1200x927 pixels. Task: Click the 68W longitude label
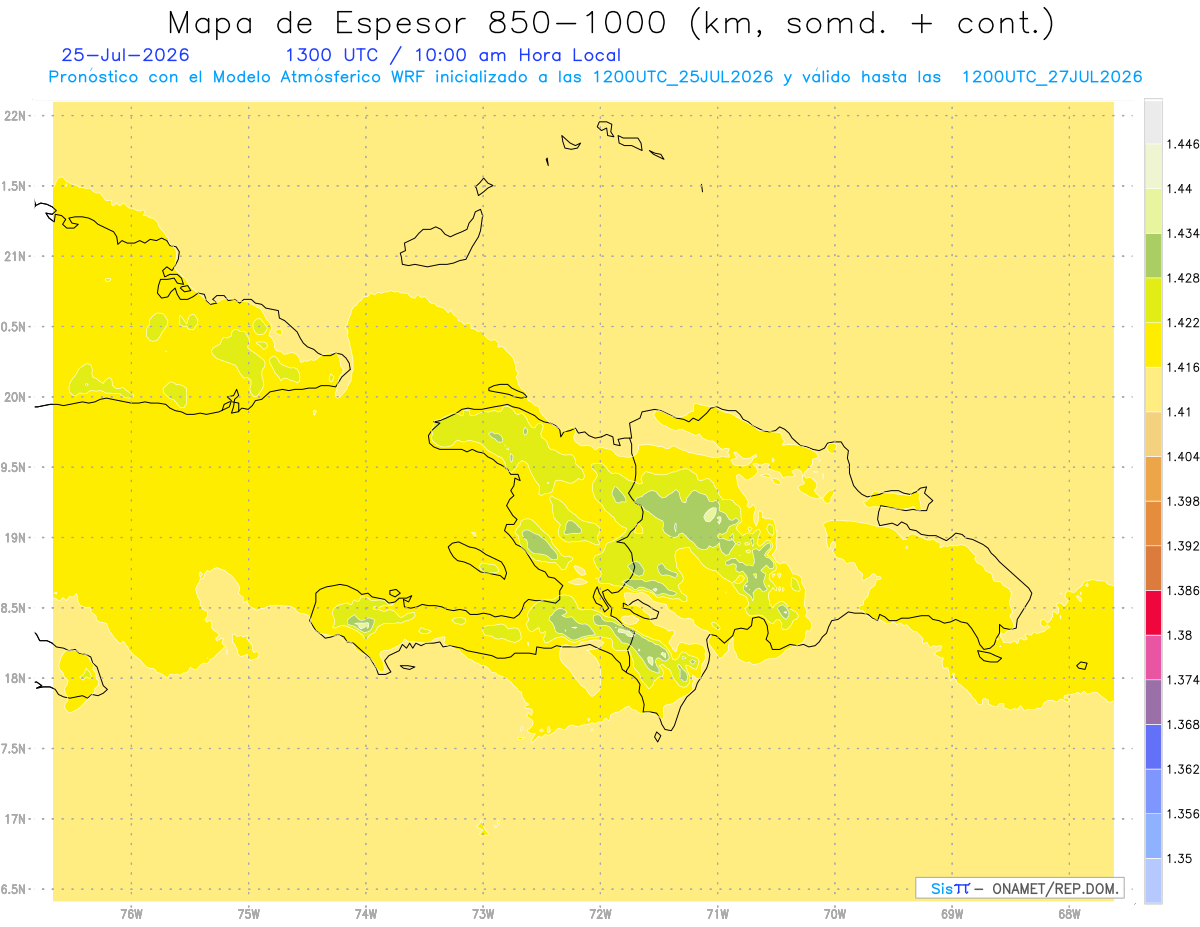tap(1069, 913)
